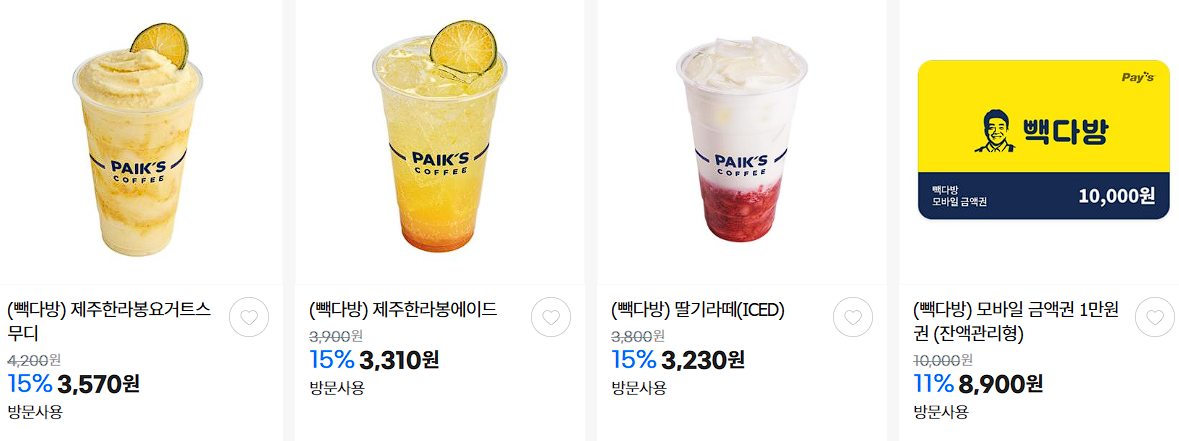Click the 3,230원 sale price
1179x441 pixels.
tap(703, 360)
